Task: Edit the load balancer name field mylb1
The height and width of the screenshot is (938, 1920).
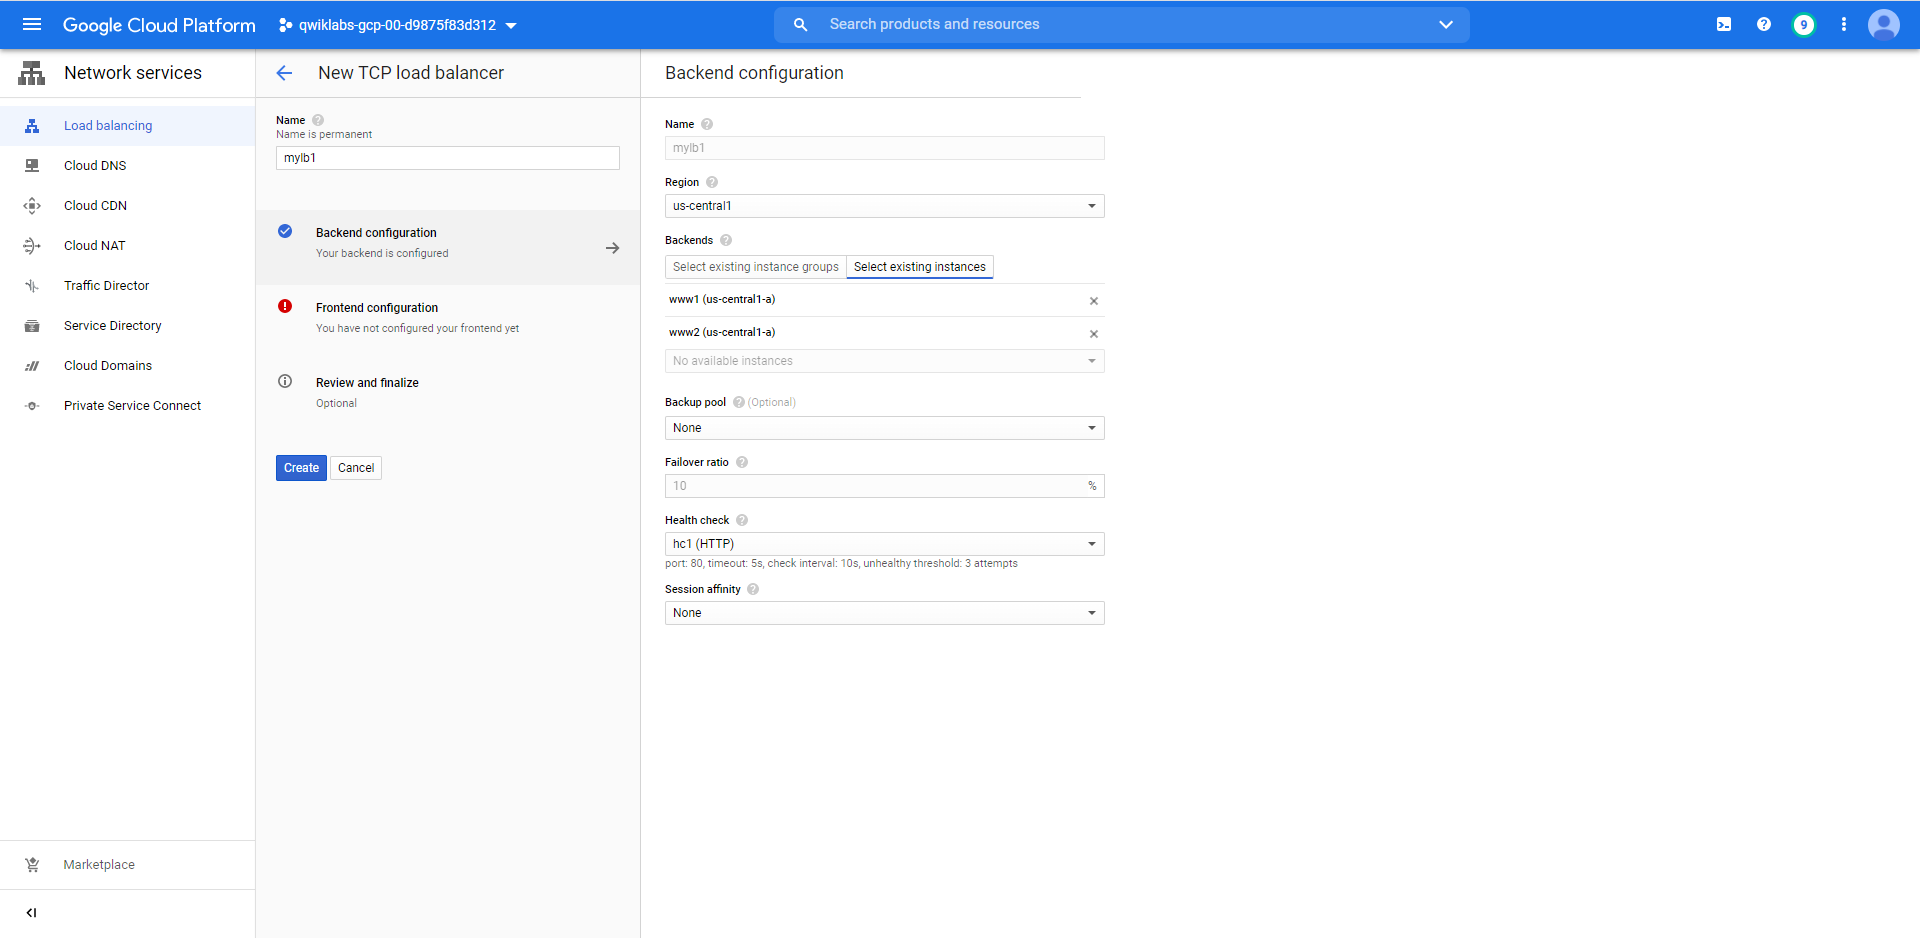Action: (x=448, y=158)
